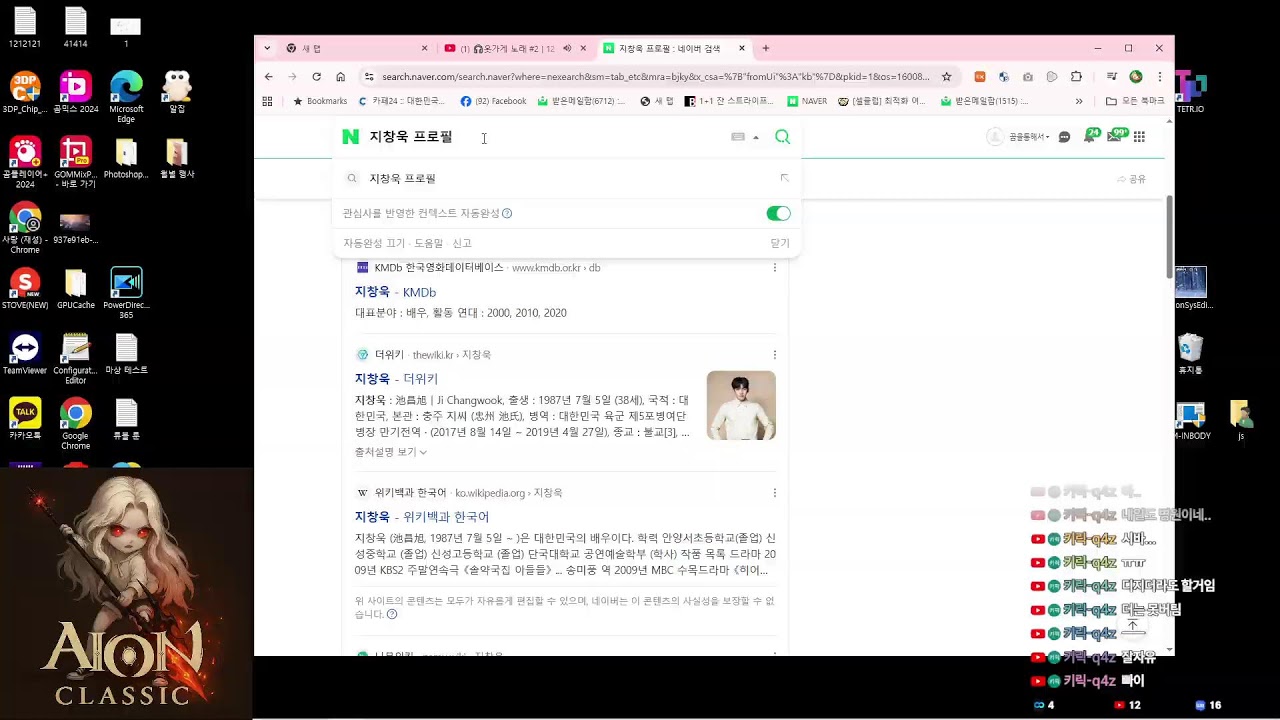Screen dimensions: 1280x720
Task: Open Chrome extensions puzzle icon
Action: point(1076,76)
